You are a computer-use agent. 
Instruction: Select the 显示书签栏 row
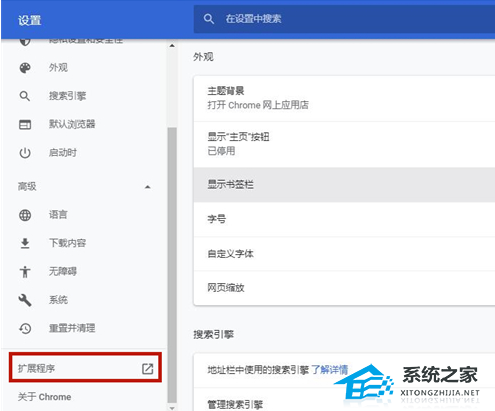[344, 185]
